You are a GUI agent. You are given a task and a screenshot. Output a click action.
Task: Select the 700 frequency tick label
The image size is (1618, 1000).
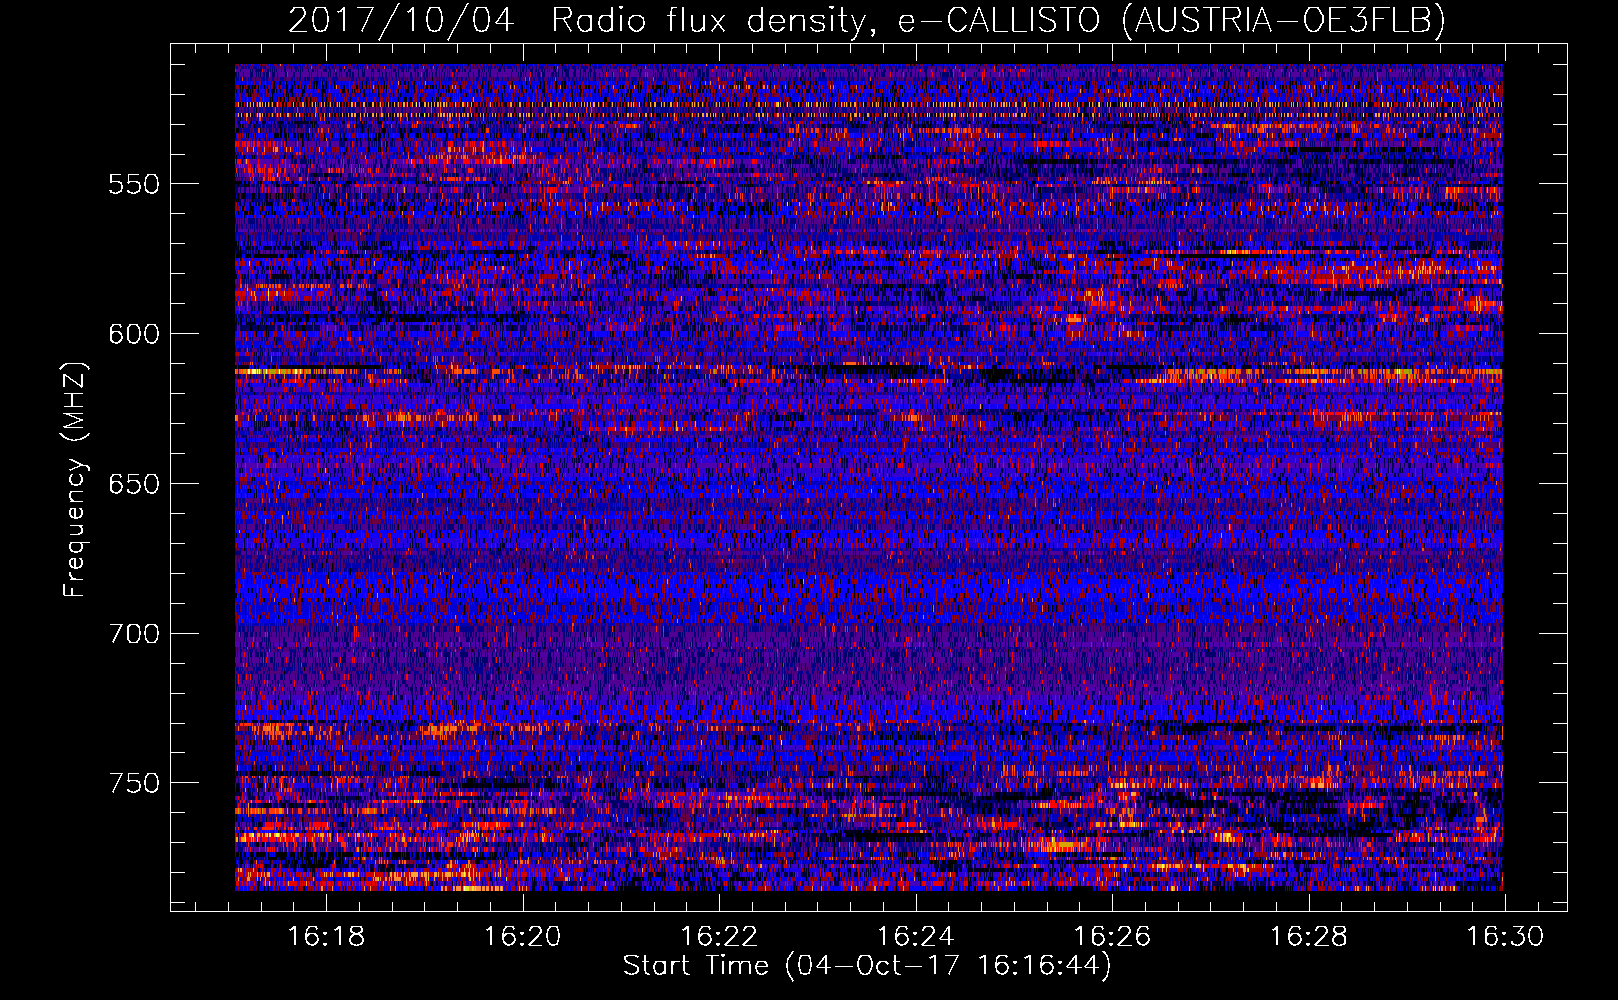point(134,634)
